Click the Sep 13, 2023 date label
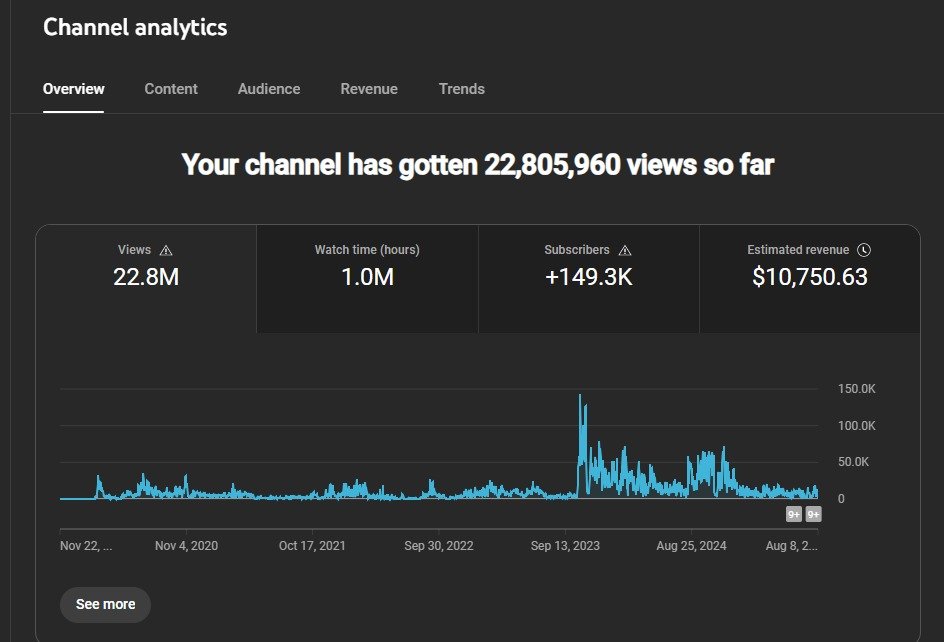This screenshot has height=642, width=944. click(565, 546)
